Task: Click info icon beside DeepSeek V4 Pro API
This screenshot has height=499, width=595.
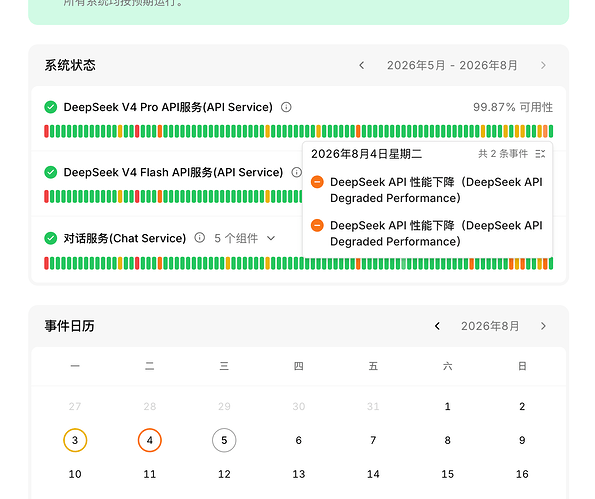Action: pyautogui.click(x=286, y=107)
